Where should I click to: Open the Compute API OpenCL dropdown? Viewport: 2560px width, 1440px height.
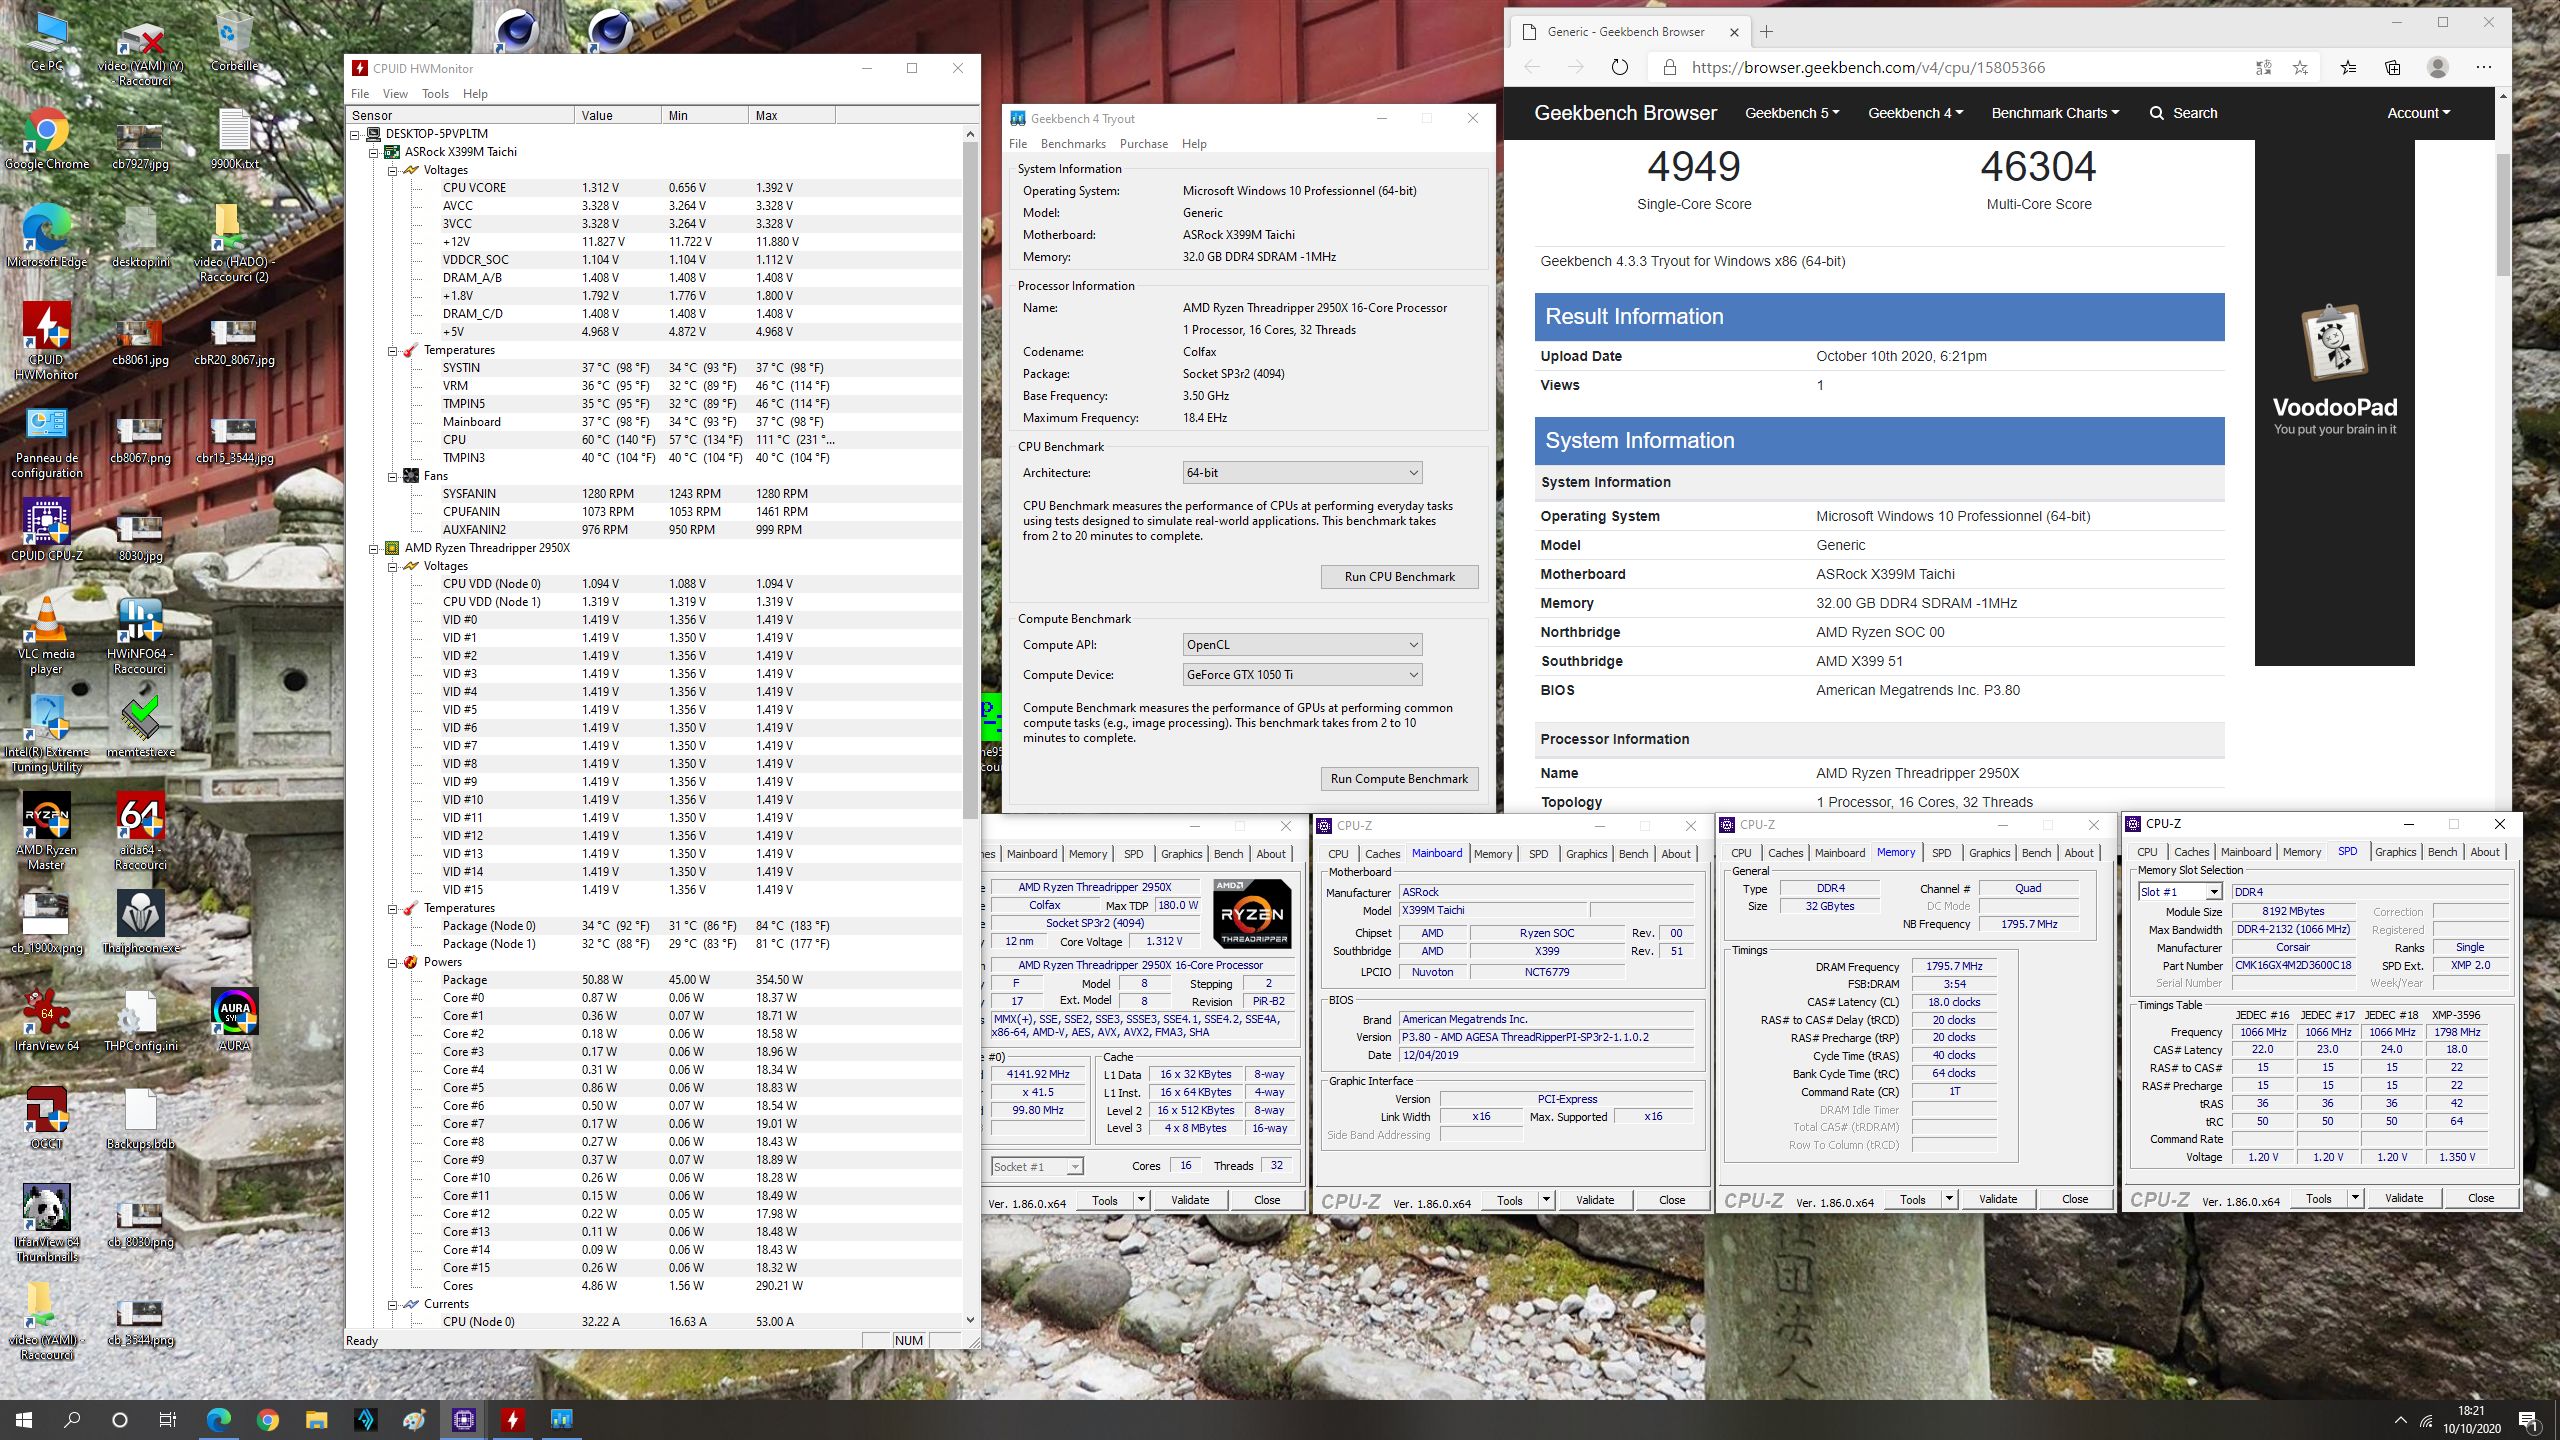point(1302,644)
